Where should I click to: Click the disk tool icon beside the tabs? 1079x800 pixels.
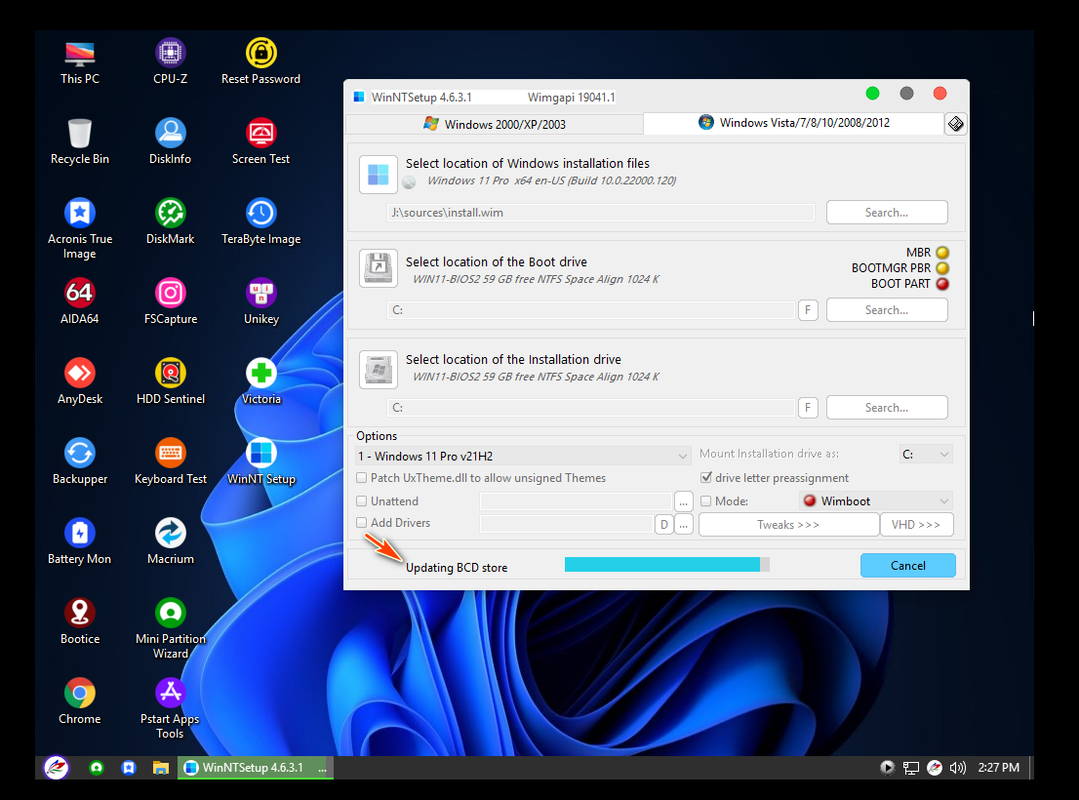coord(955,124)
